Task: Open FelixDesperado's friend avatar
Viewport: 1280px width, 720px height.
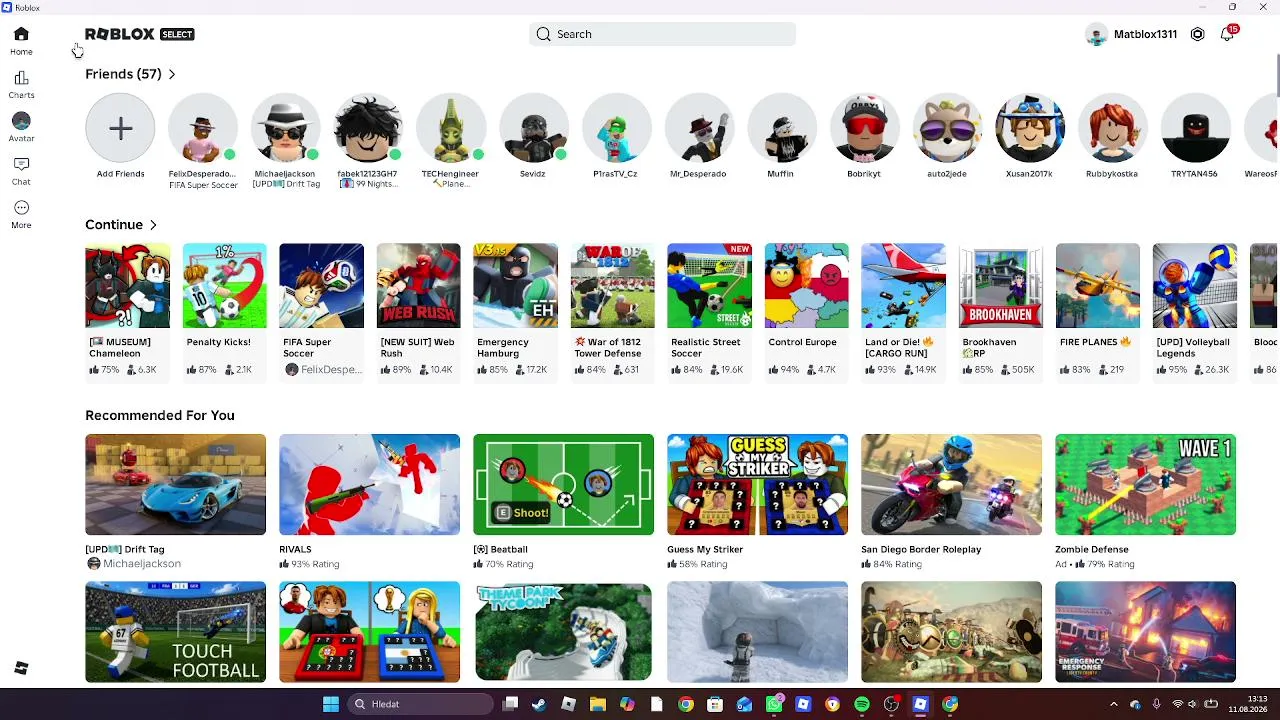Action: pyautogui.click(x=203, y=128)
